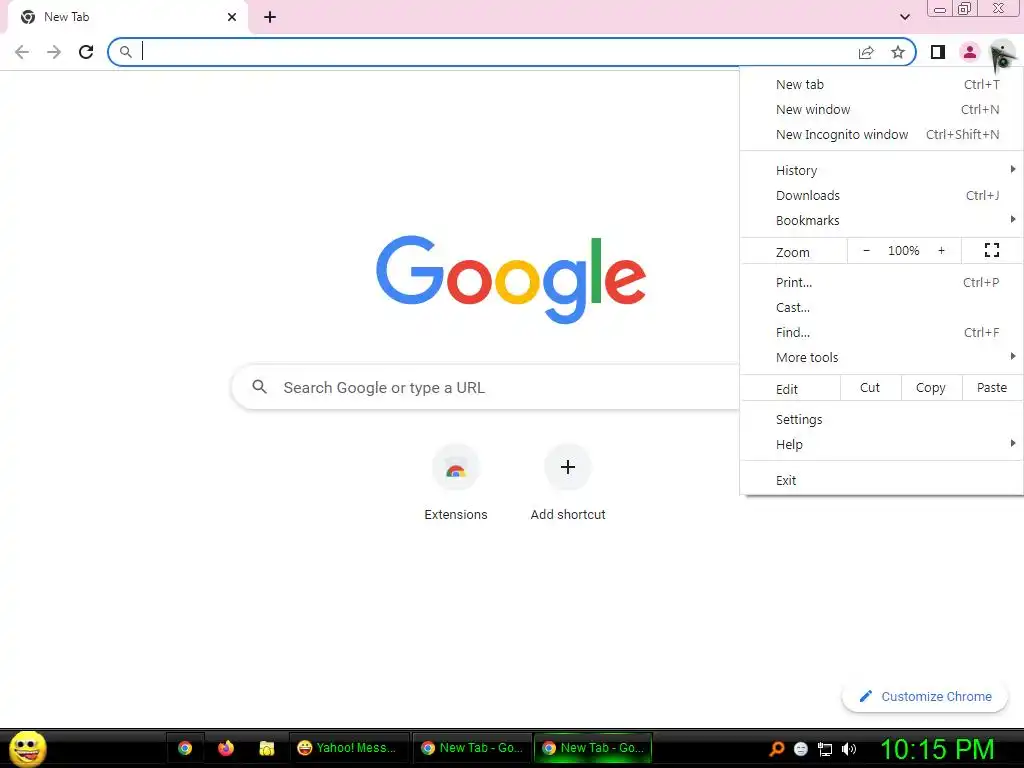Enter fullscreen with the fullscreen icon

(992, 250)
